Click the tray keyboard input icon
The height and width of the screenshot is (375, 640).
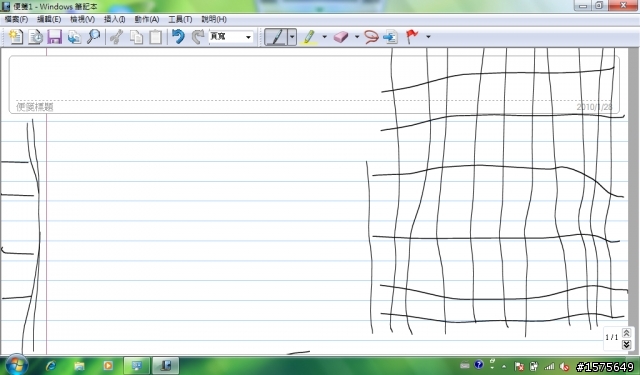point(465,366)
